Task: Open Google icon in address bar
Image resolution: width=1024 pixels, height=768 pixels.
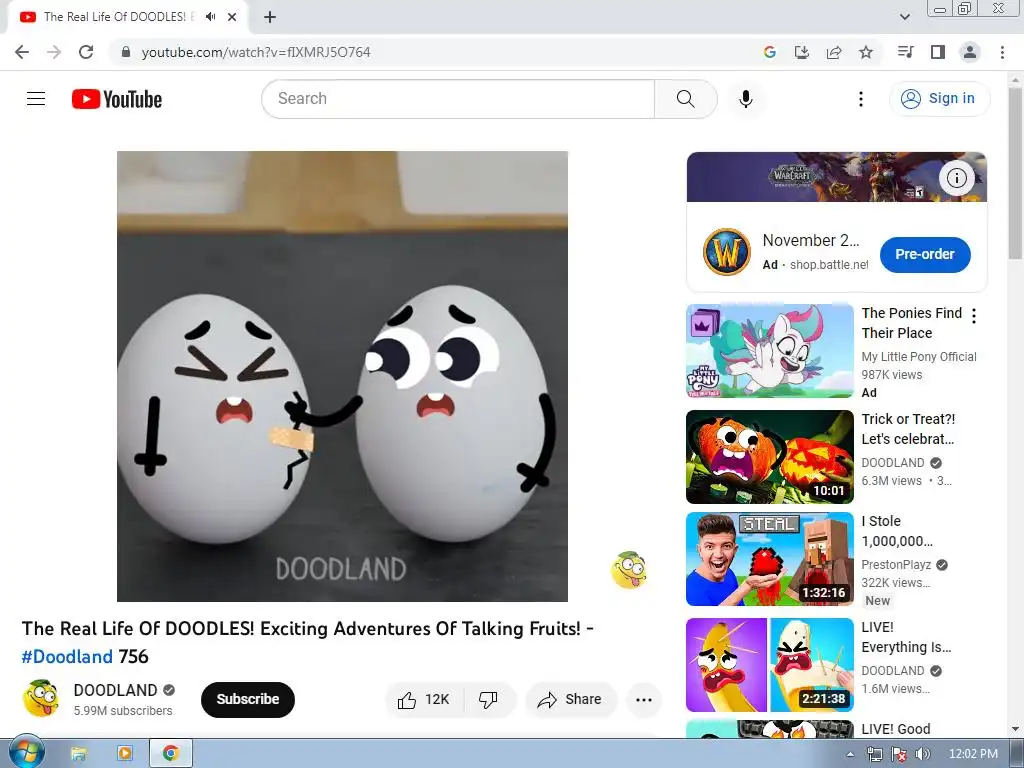Action: tap(770, 52)
